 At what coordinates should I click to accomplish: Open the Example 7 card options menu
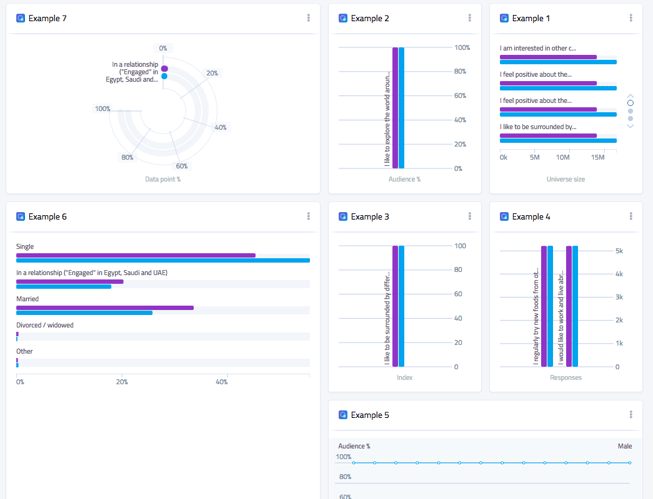click(x=308, y=18)
